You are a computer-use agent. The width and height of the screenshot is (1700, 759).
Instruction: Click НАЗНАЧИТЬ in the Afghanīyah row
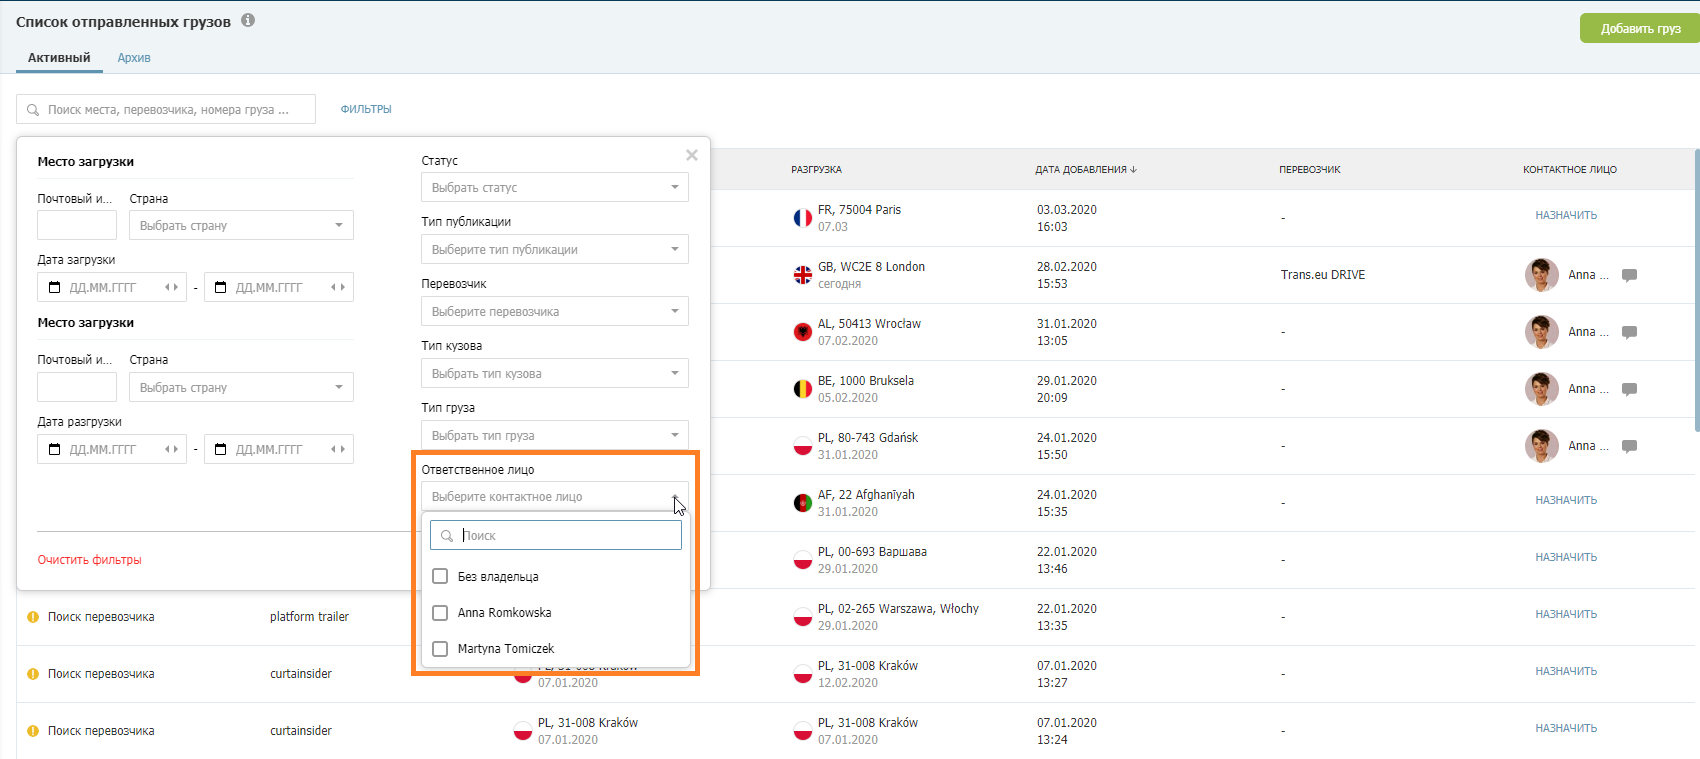pos(1566,500)
